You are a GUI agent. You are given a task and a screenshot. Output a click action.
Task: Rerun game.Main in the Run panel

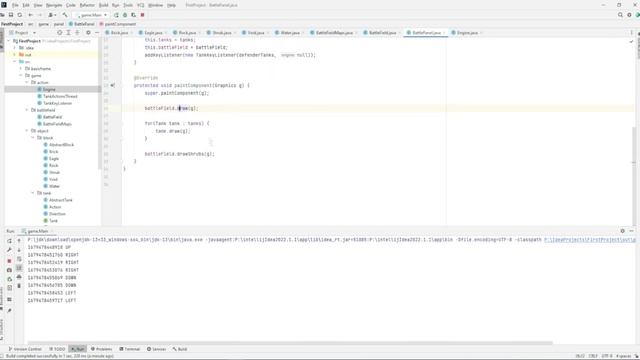click(9, 241)
